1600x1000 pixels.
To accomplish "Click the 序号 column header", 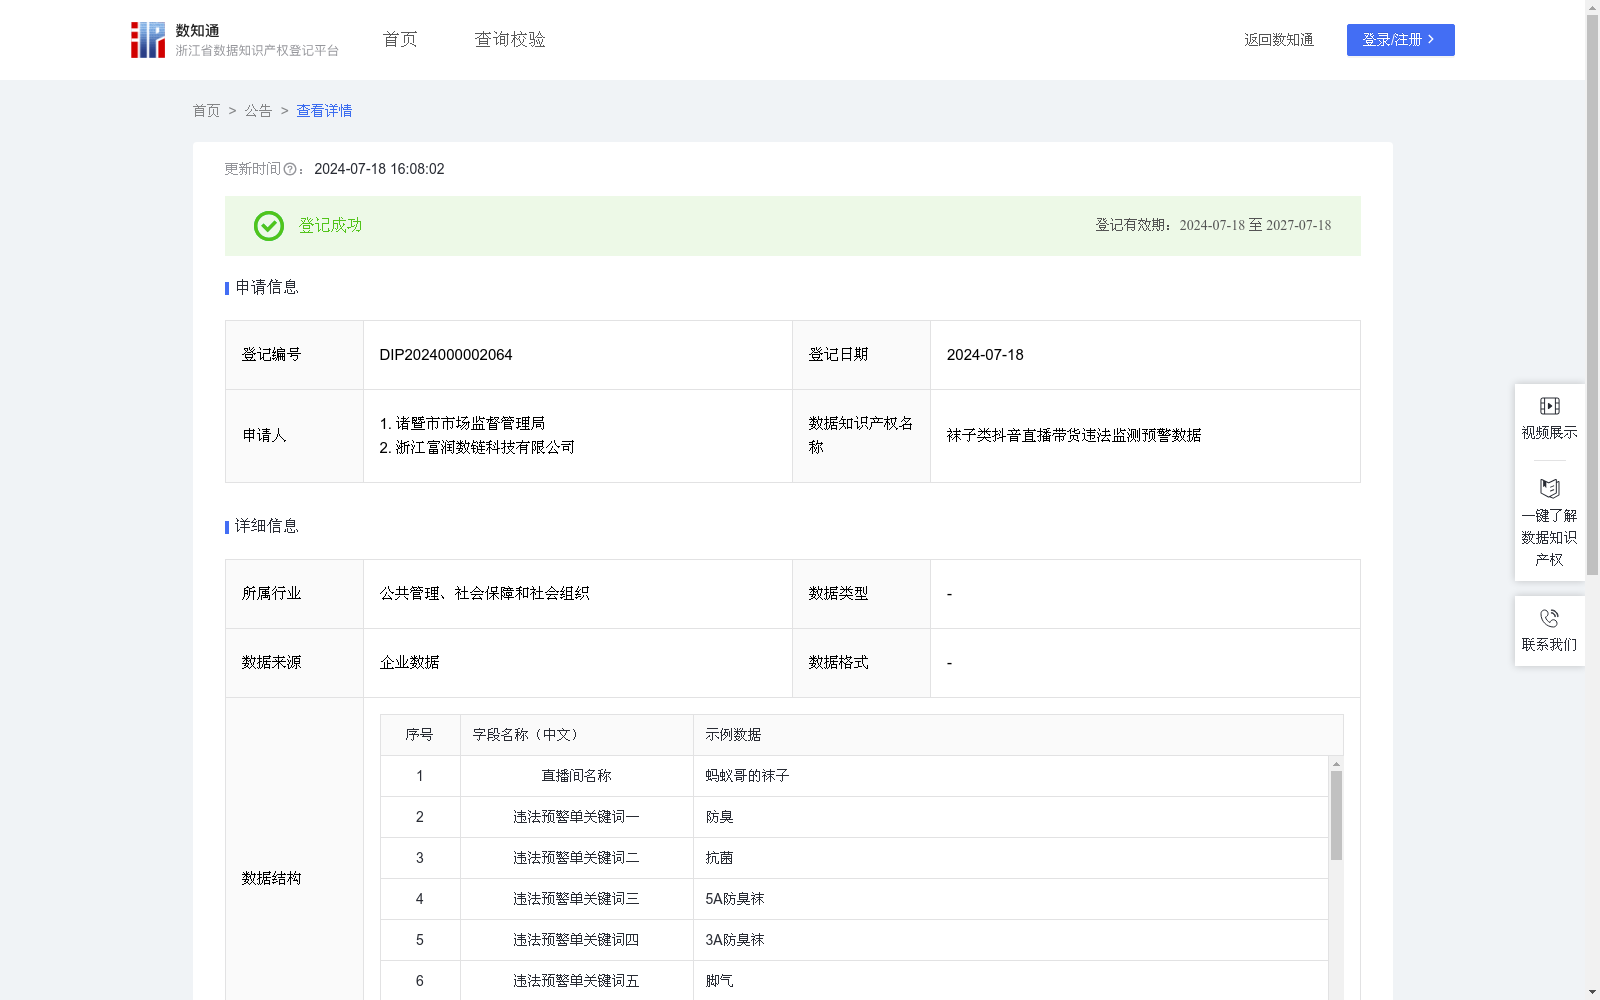I will point(419,735).
